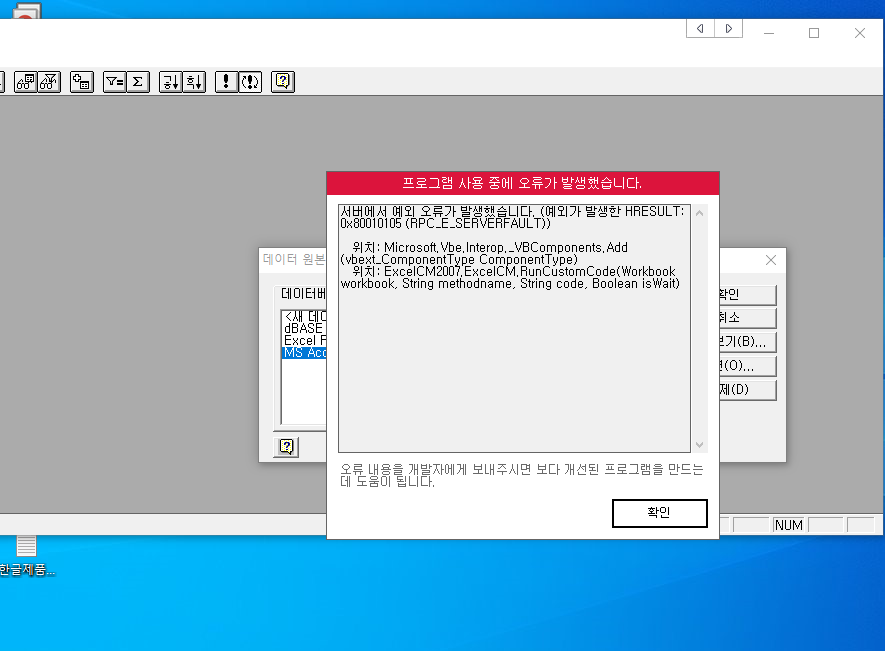Select the dBASE entry in the list
The height and width of the screenshot is (651, 885).
[x=302, y=328]
